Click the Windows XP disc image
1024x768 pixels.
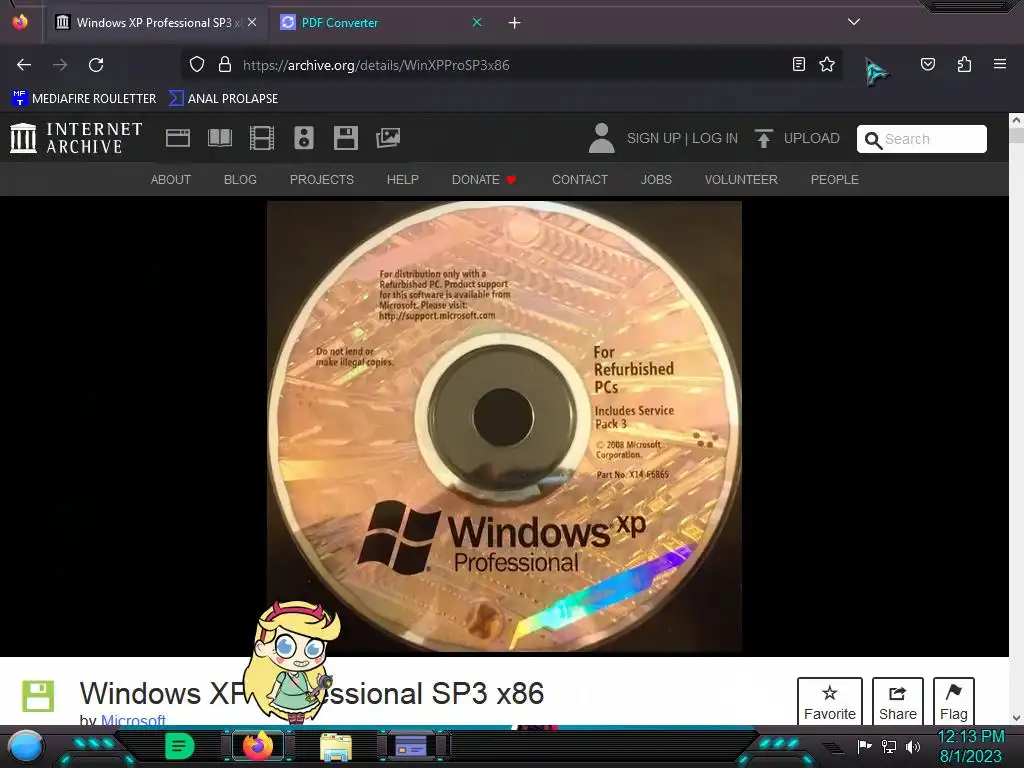(x=504, y=426)
